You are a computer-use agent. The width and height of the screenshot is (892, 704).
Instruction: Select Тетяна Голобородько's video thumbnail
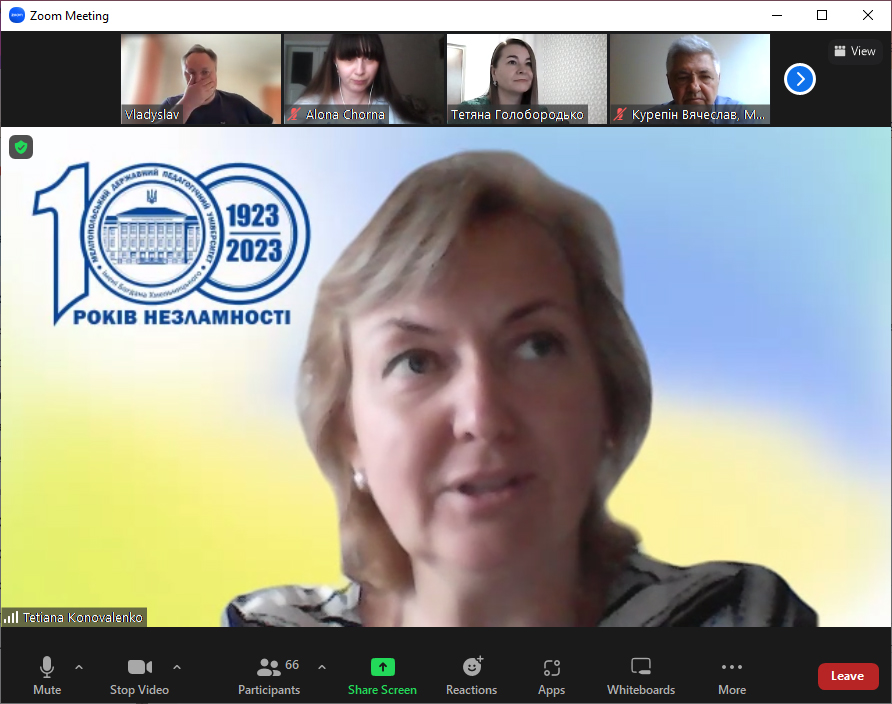point(527,79)
